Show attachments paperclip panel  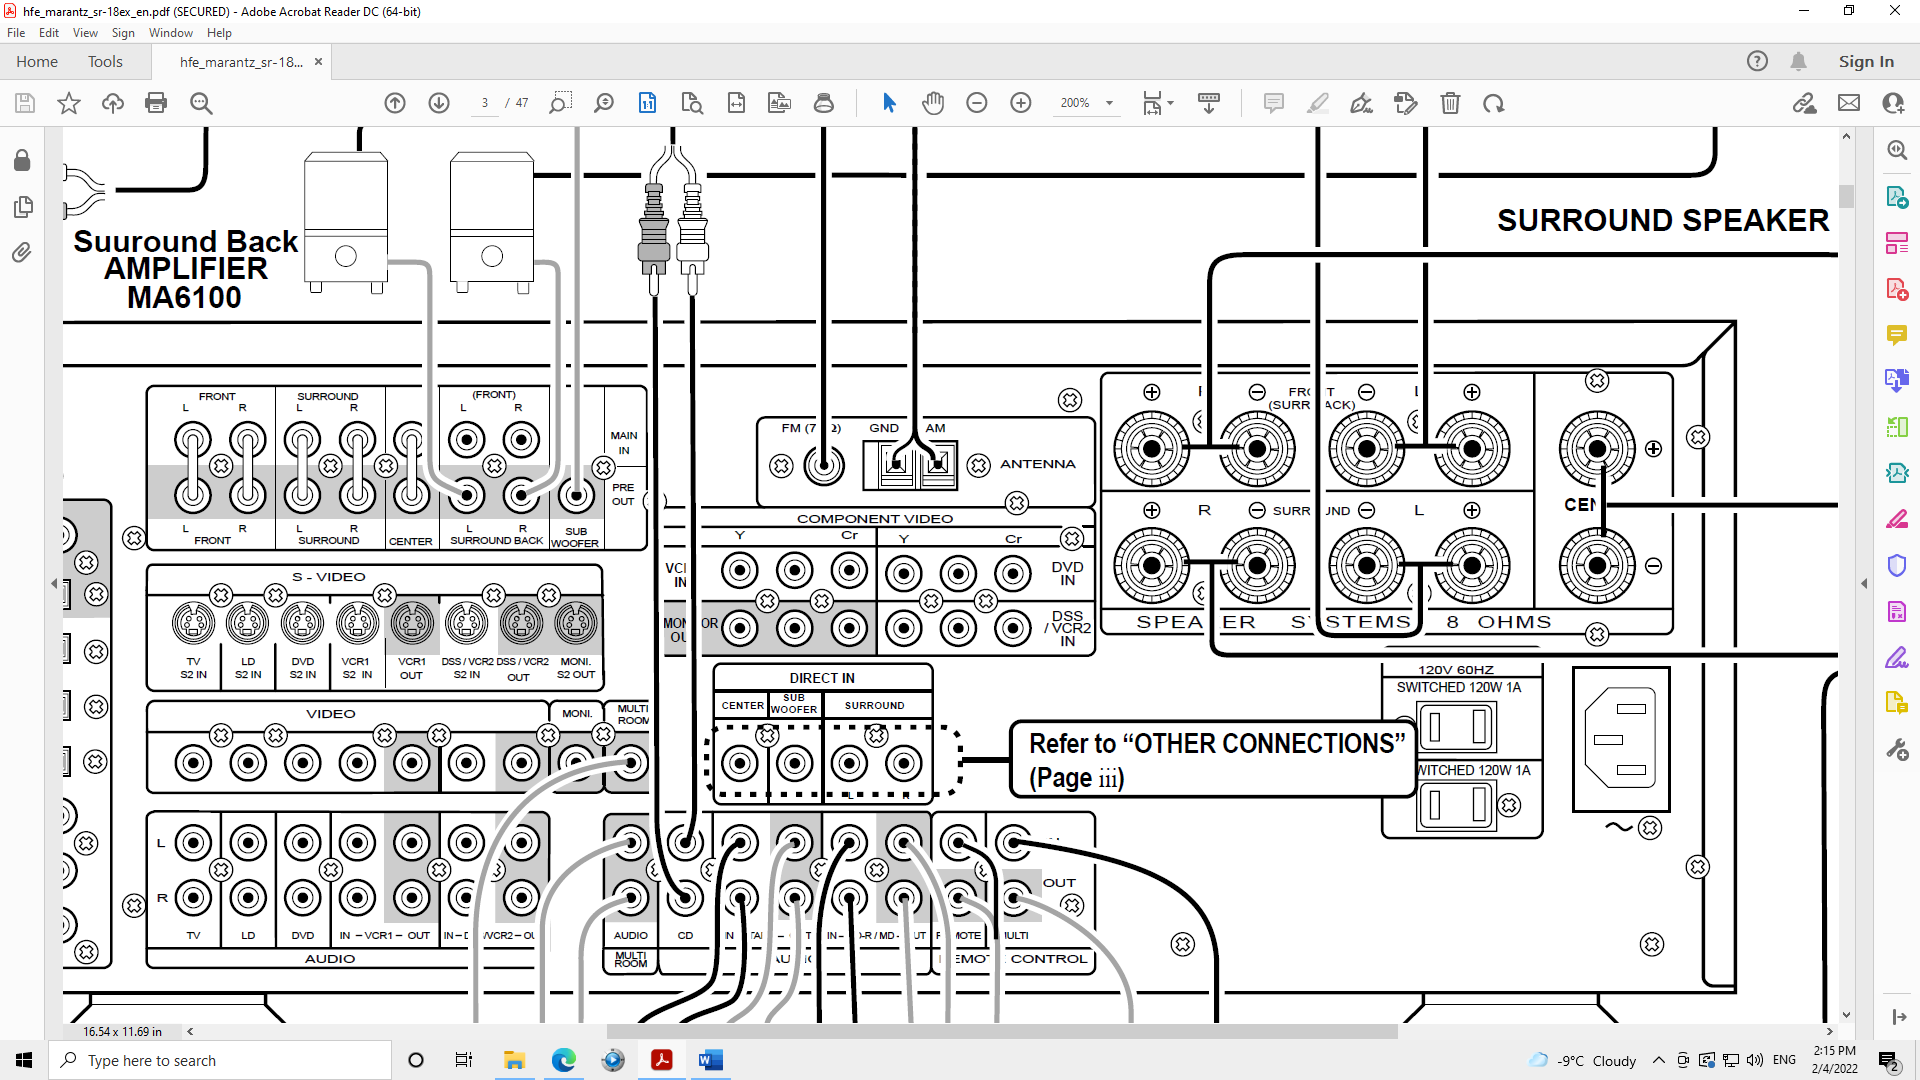22,253
